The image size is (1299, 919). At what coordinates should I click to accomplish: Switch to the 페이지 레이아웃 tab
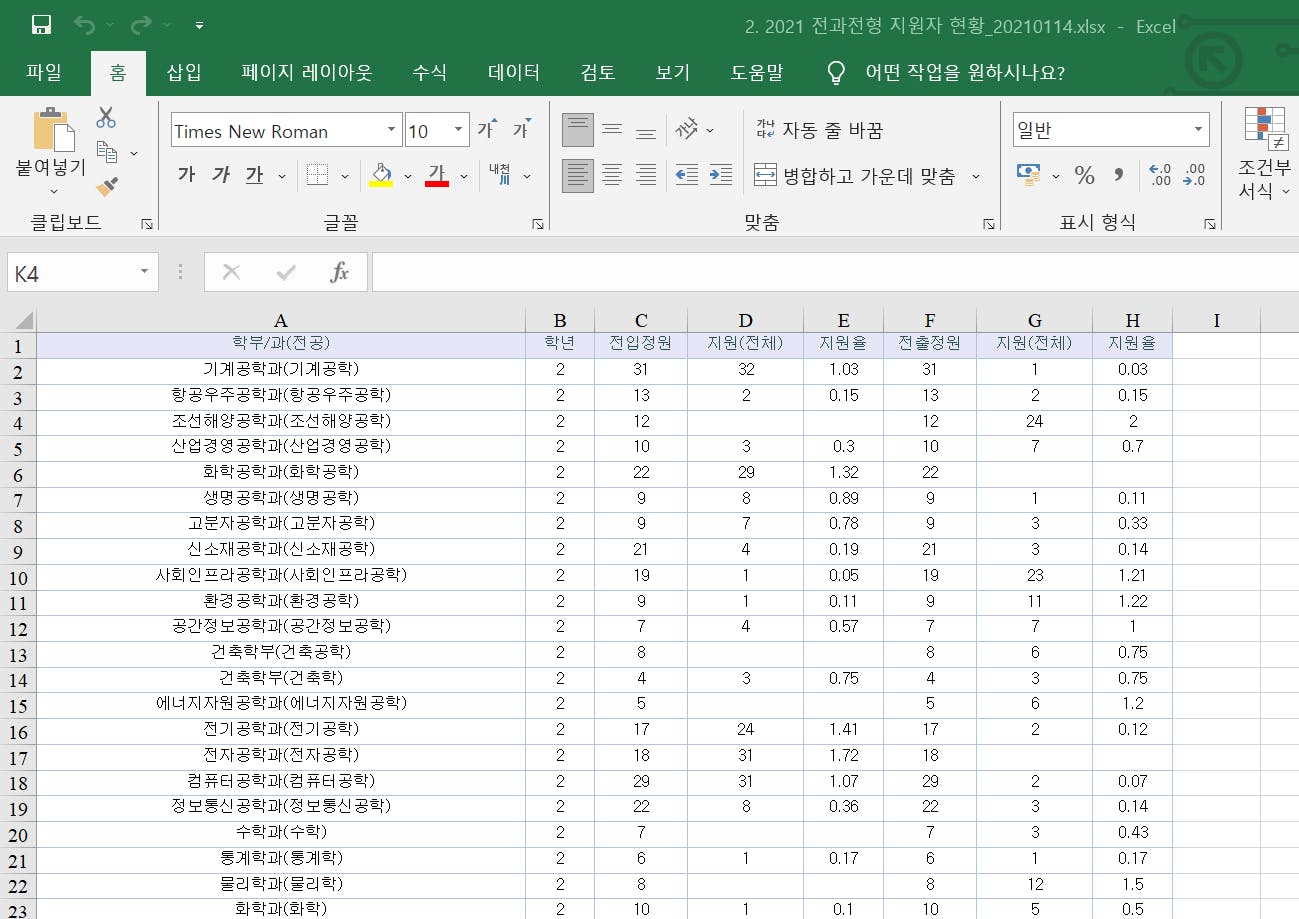tap(307, 72)
